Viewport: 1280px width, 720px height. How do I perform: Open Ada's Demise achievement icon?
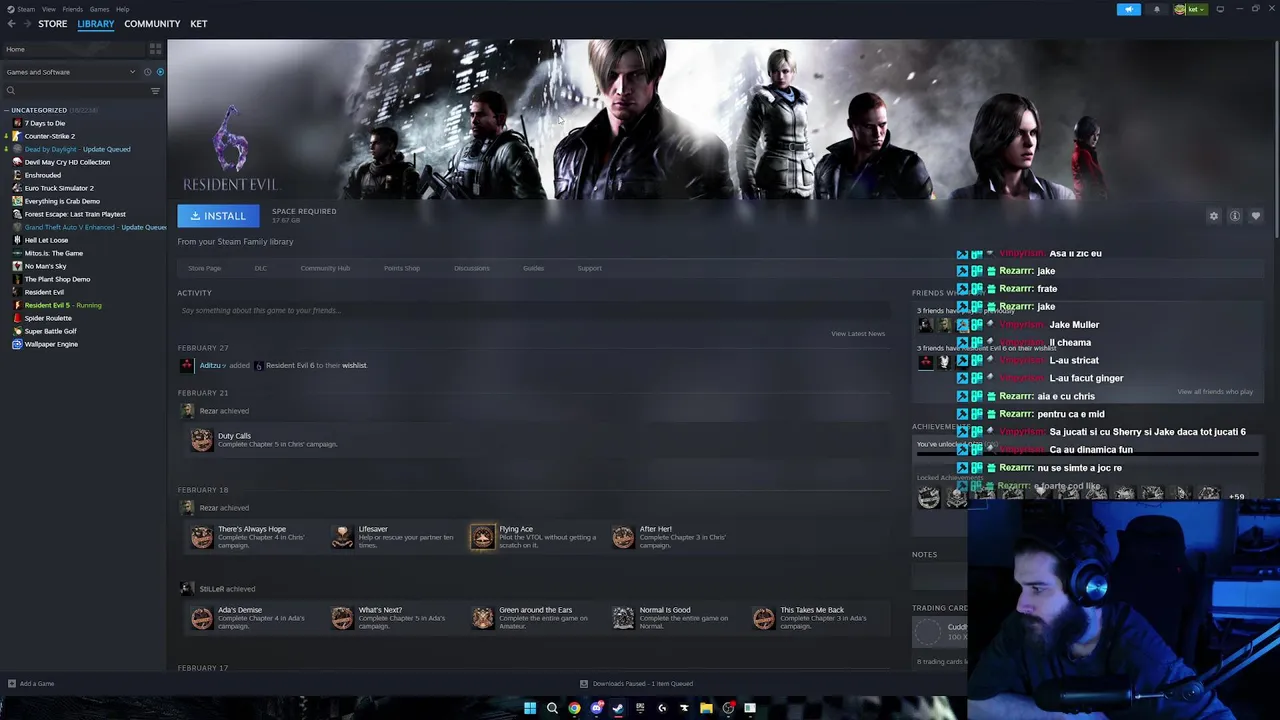201,618
